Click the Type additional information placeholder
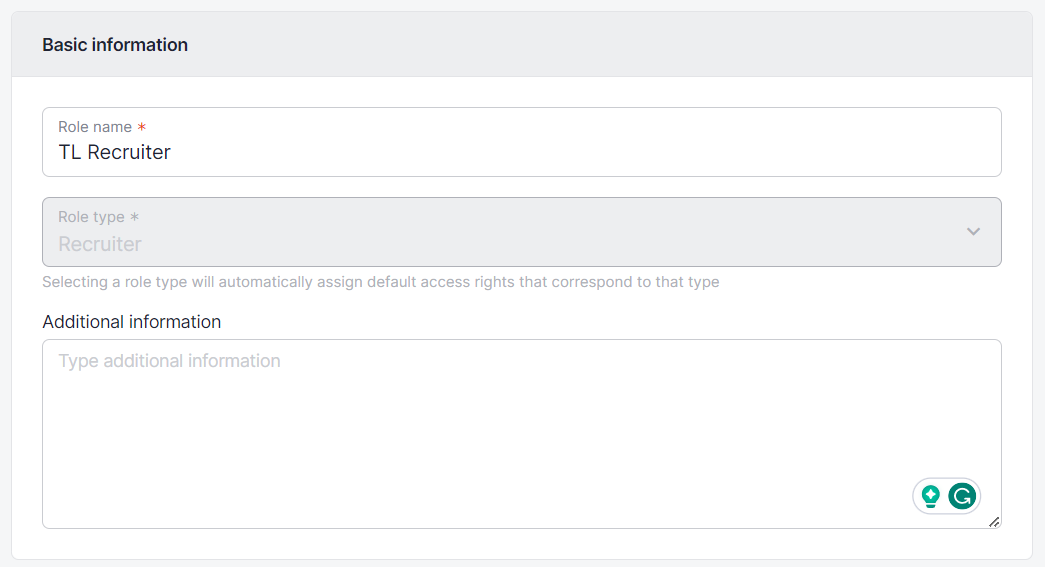 [169, 361]
